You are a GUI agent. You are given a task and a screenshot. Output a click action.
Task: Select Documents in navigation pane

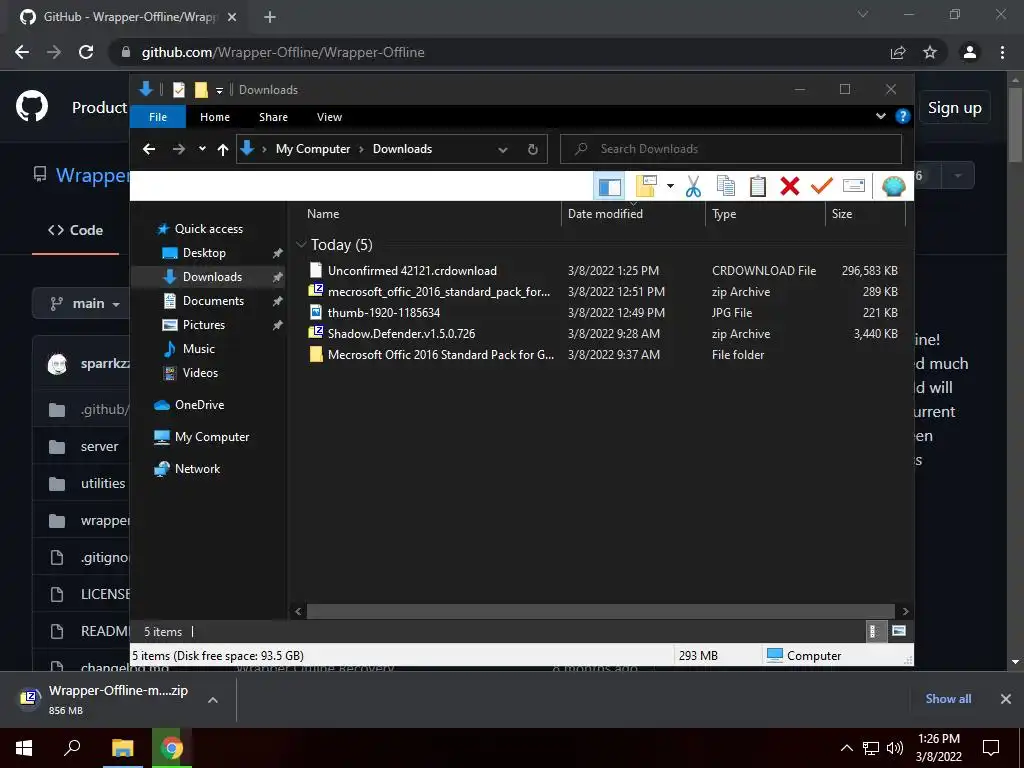(x=213, y=300)
